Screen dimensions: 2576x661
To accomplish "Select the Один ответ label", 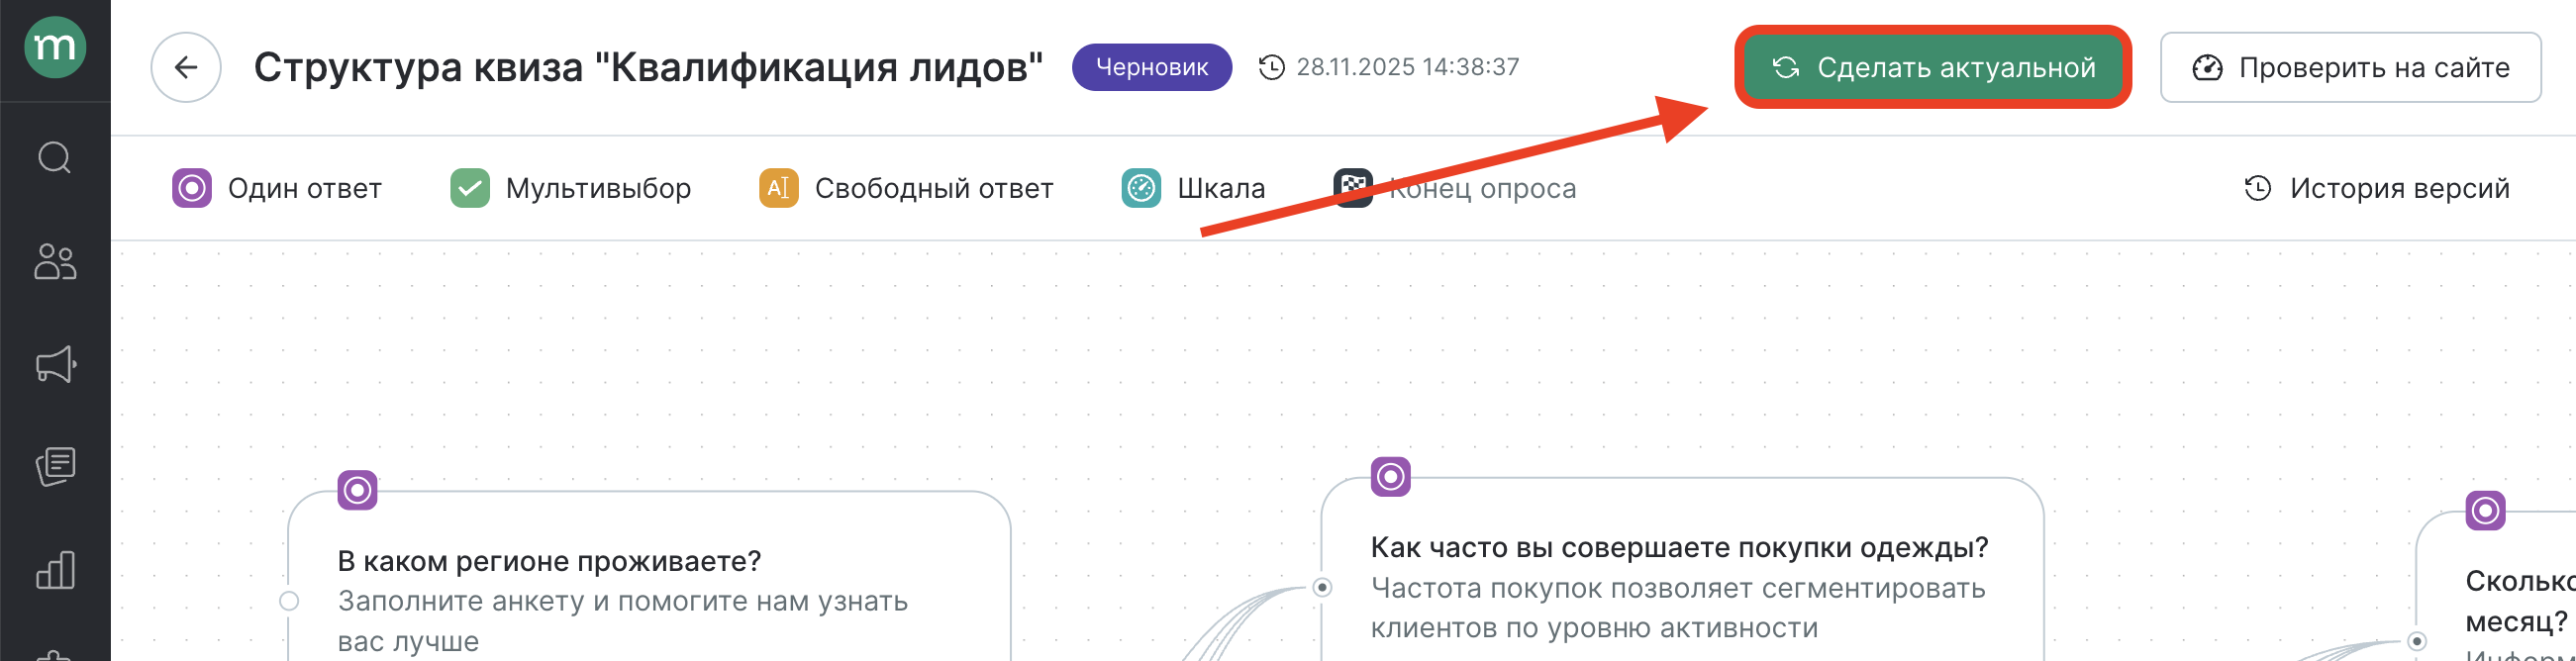I will click(305, 188).
